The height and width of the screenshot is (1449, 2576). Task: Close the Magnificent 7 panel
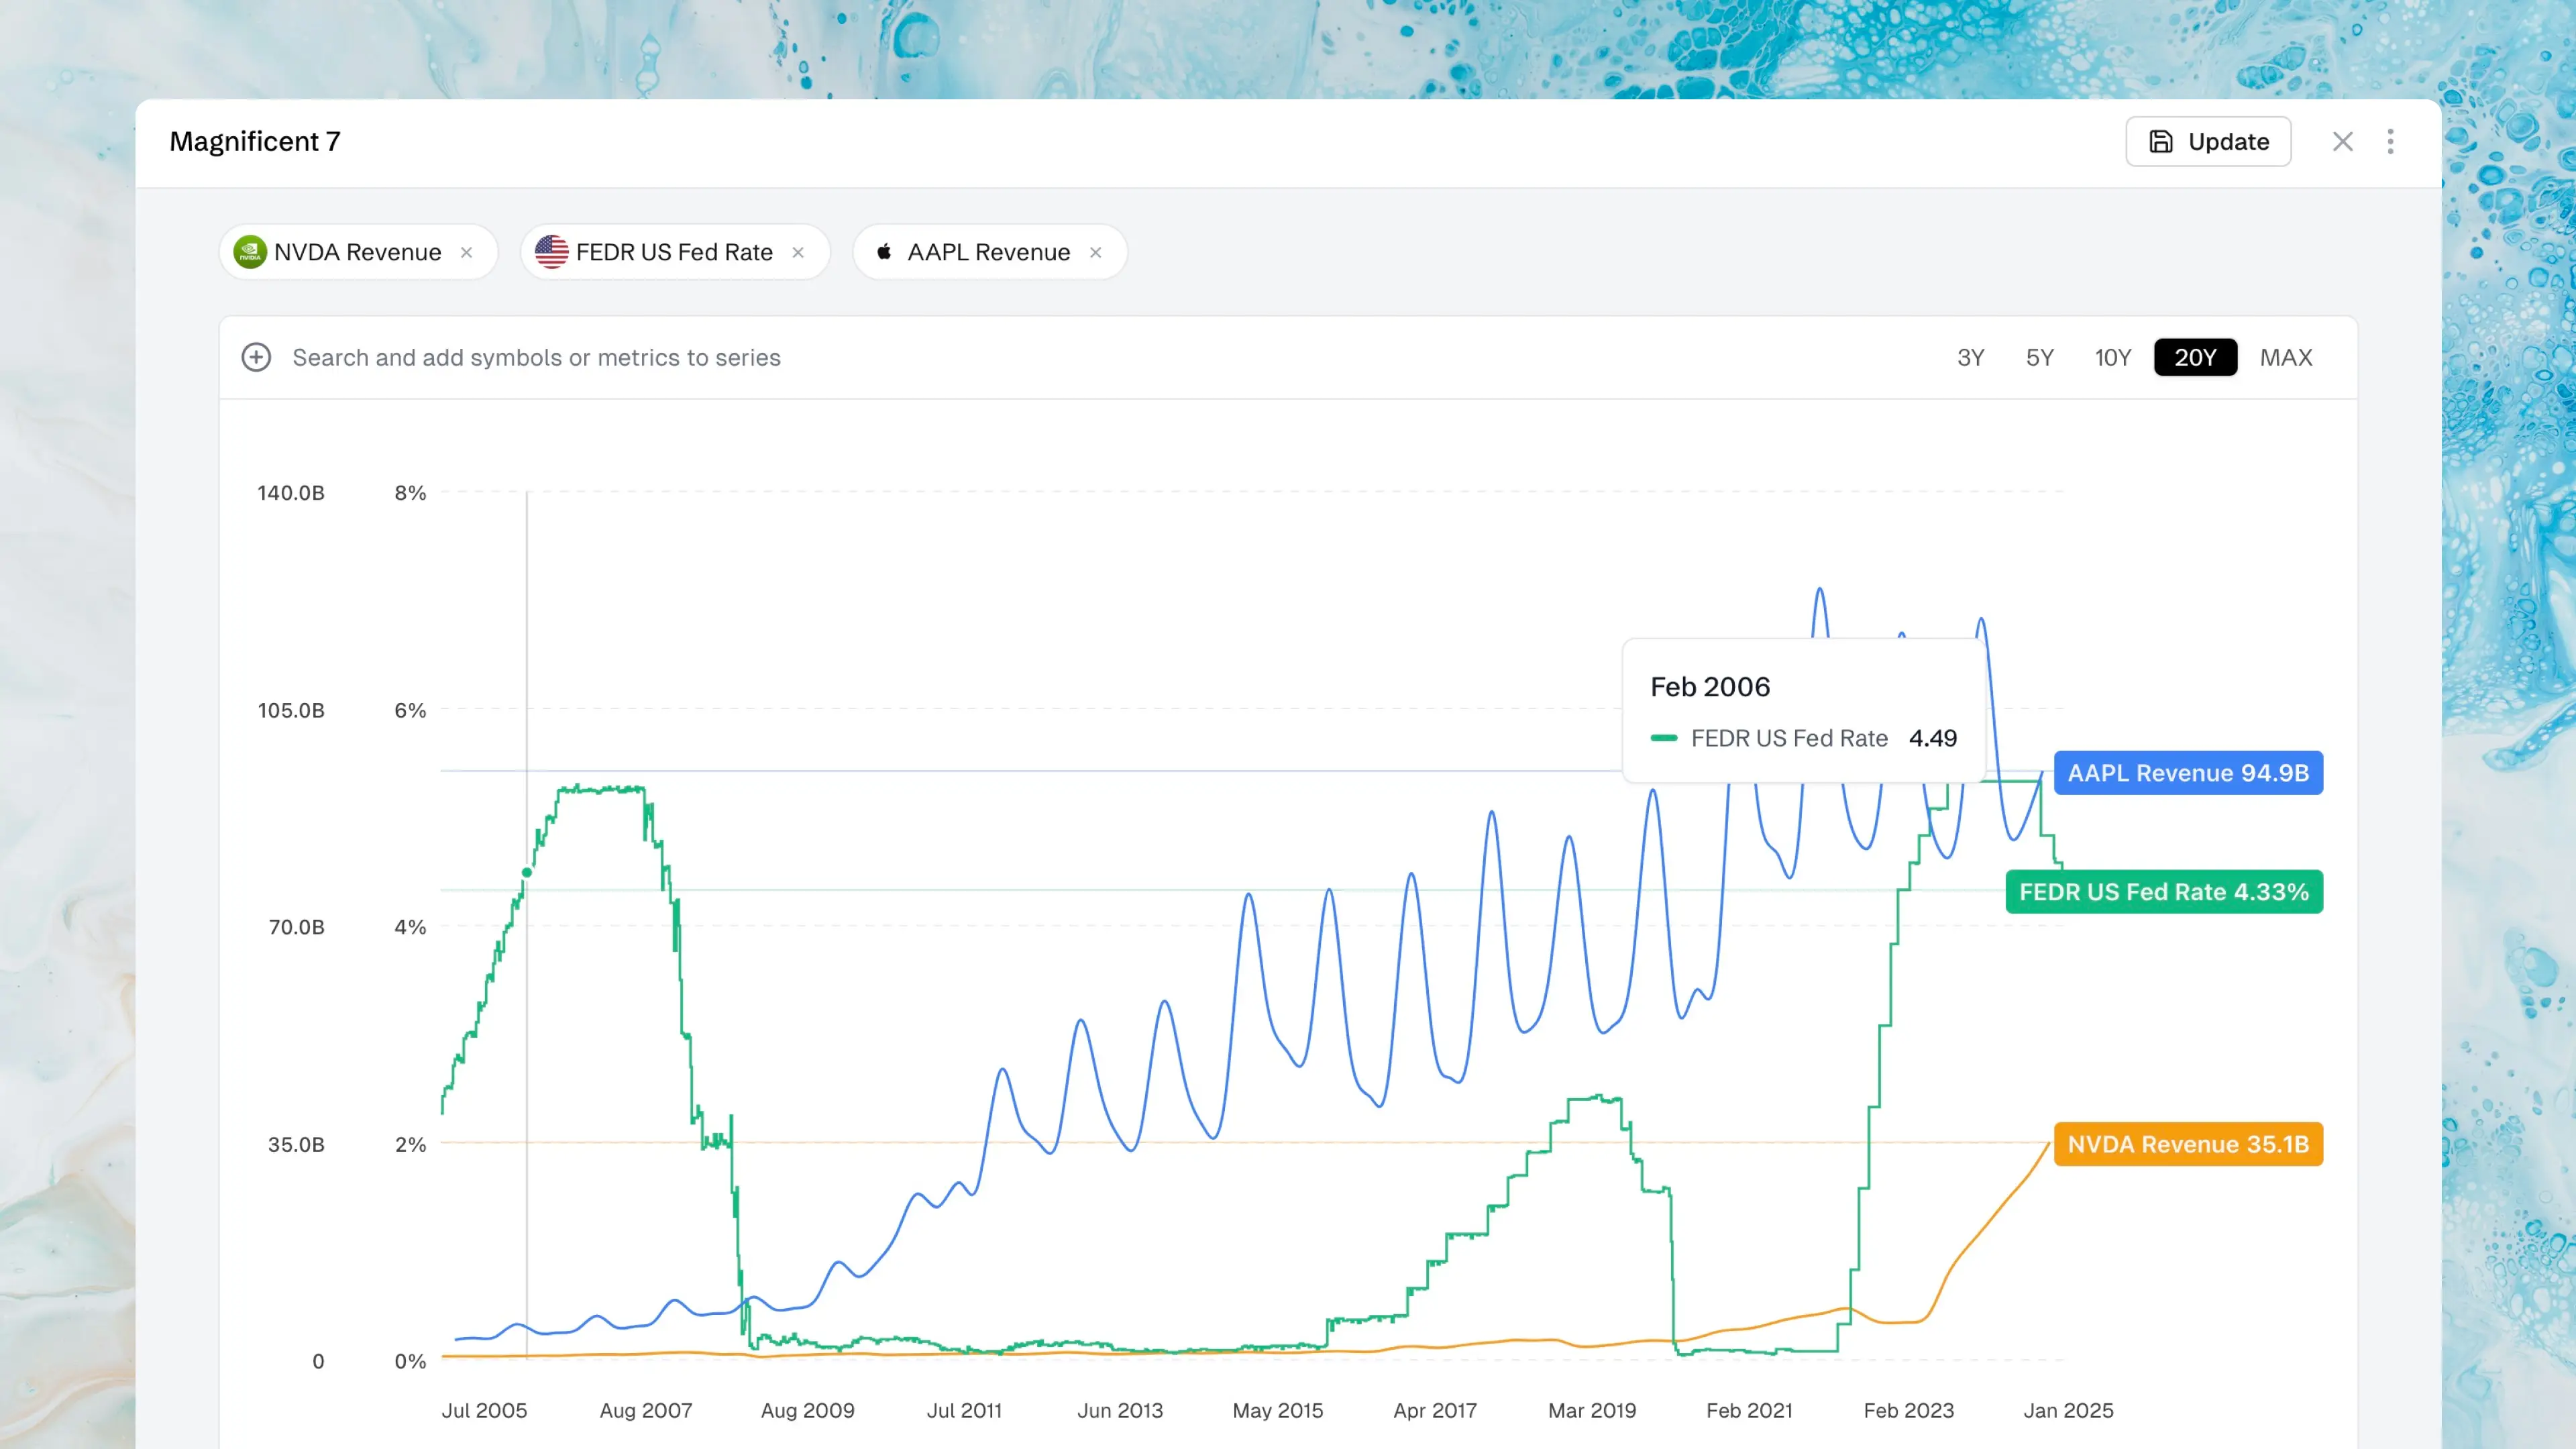click(2343, 141)
